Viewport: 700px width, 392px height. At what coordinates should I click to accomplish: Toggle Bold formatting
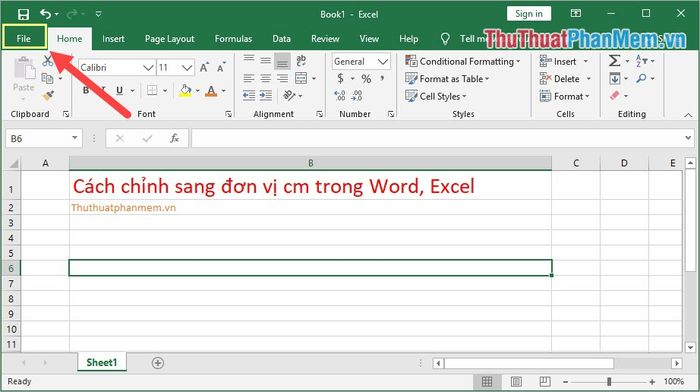coord(86,90)
